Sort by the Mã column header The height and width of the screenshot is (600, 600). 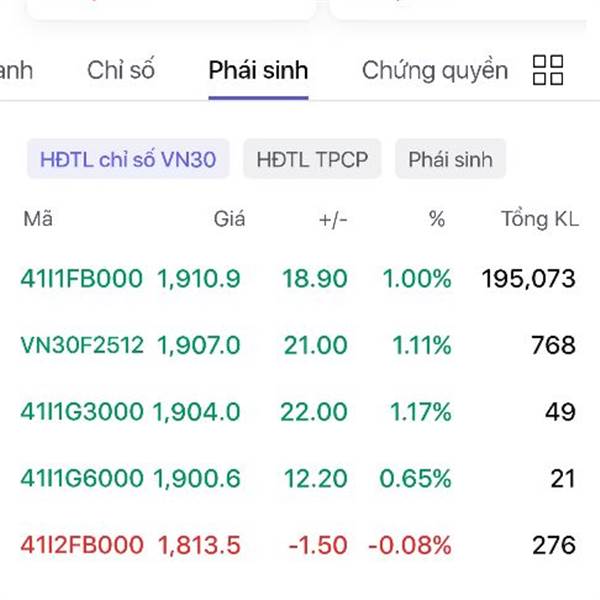coord(38,219)
